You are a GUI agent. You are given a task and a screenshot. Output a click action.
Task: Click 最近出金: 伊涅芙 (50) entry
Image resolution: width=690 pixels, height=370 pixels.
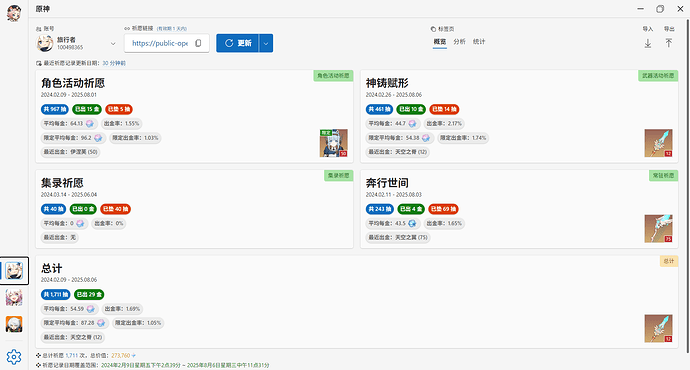click(x=70, y=152)
